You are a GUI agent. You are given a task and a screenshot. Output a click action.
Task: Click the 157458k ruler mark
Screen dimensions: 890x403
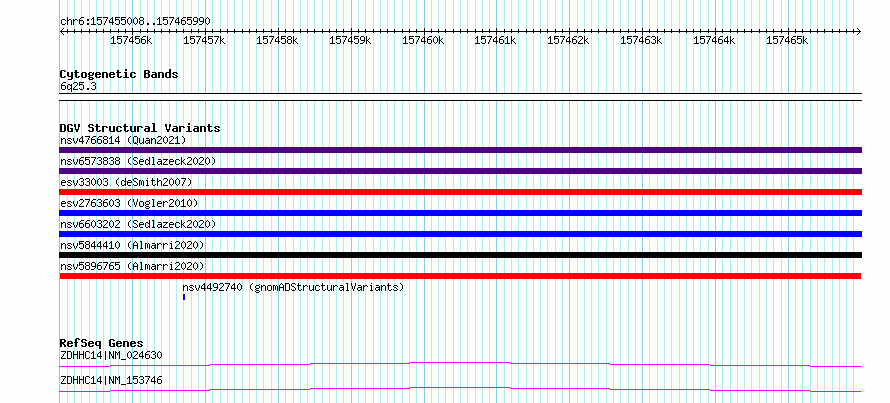coord(277,40)
